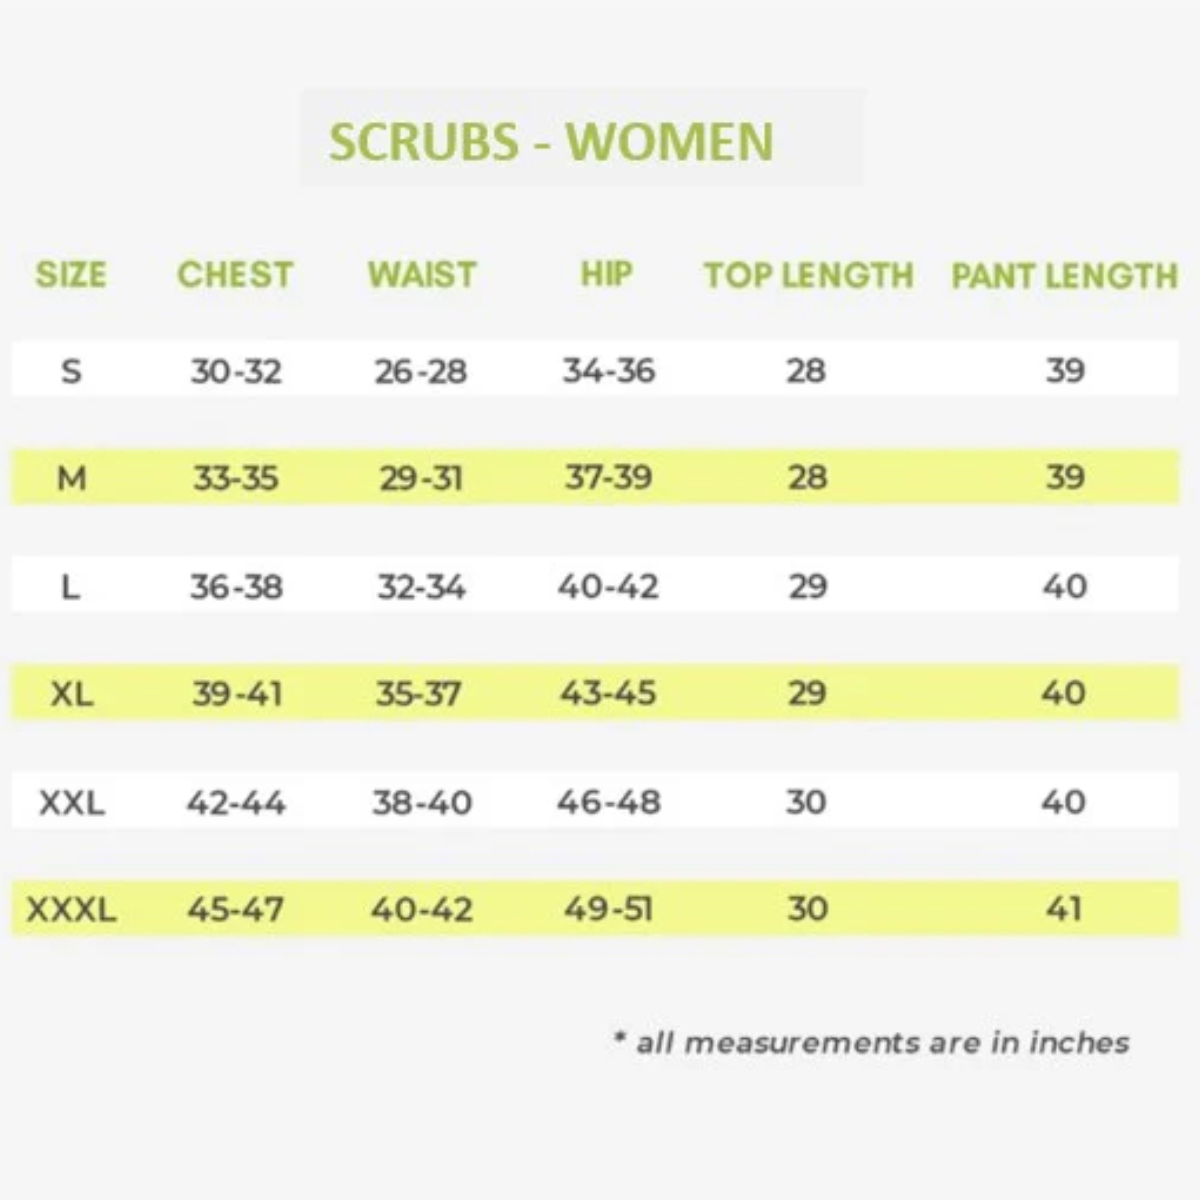1200x1200 pixels.
Task: Click chest measurement 30-32
Action: 236,371
